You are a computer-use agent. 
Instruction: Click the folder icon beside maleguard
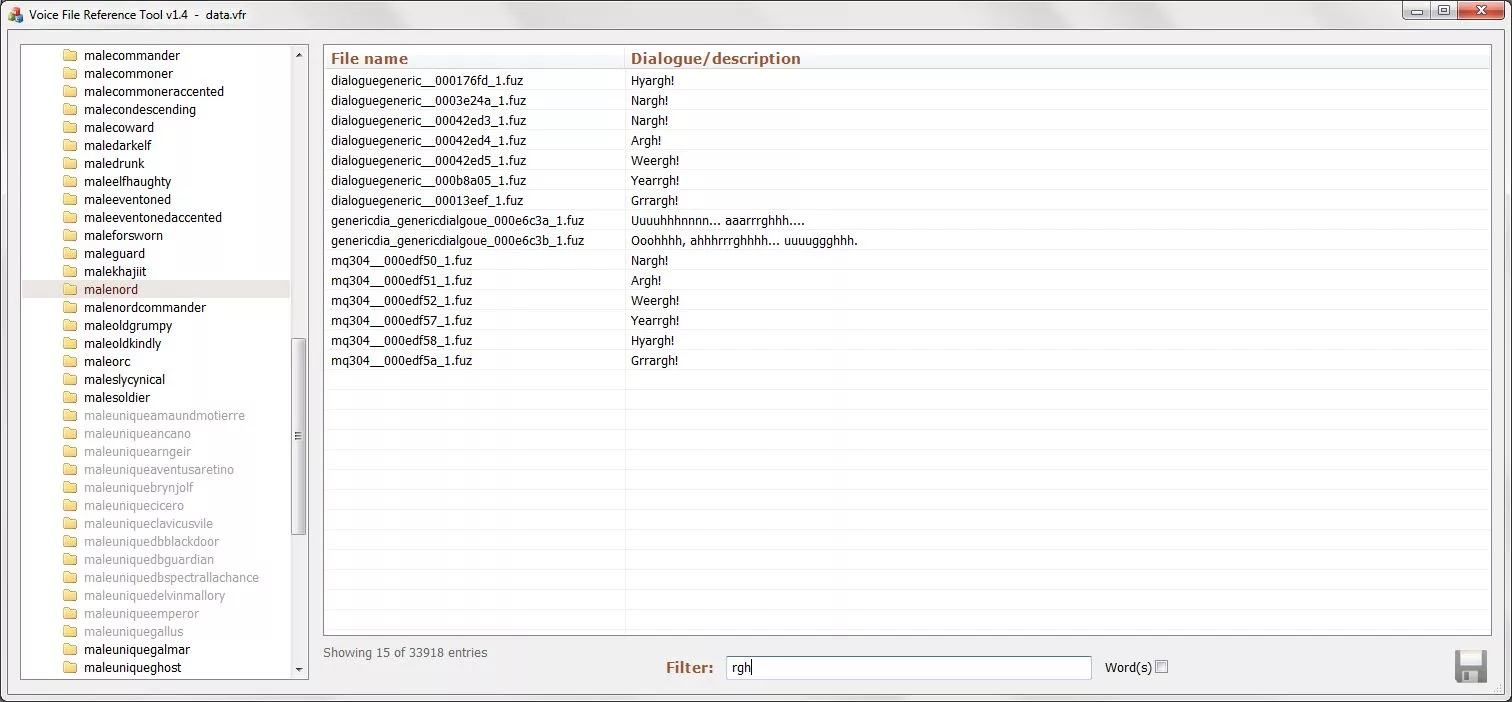(x=70, y=254)
